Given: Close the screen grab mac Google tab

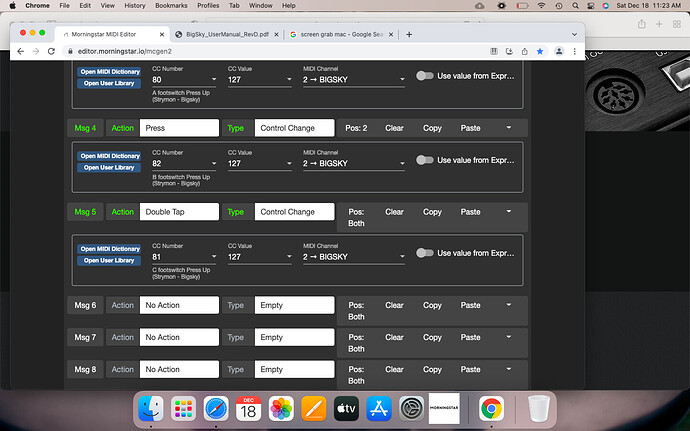Looking at the screenshot, I should [x=390, y=34].
